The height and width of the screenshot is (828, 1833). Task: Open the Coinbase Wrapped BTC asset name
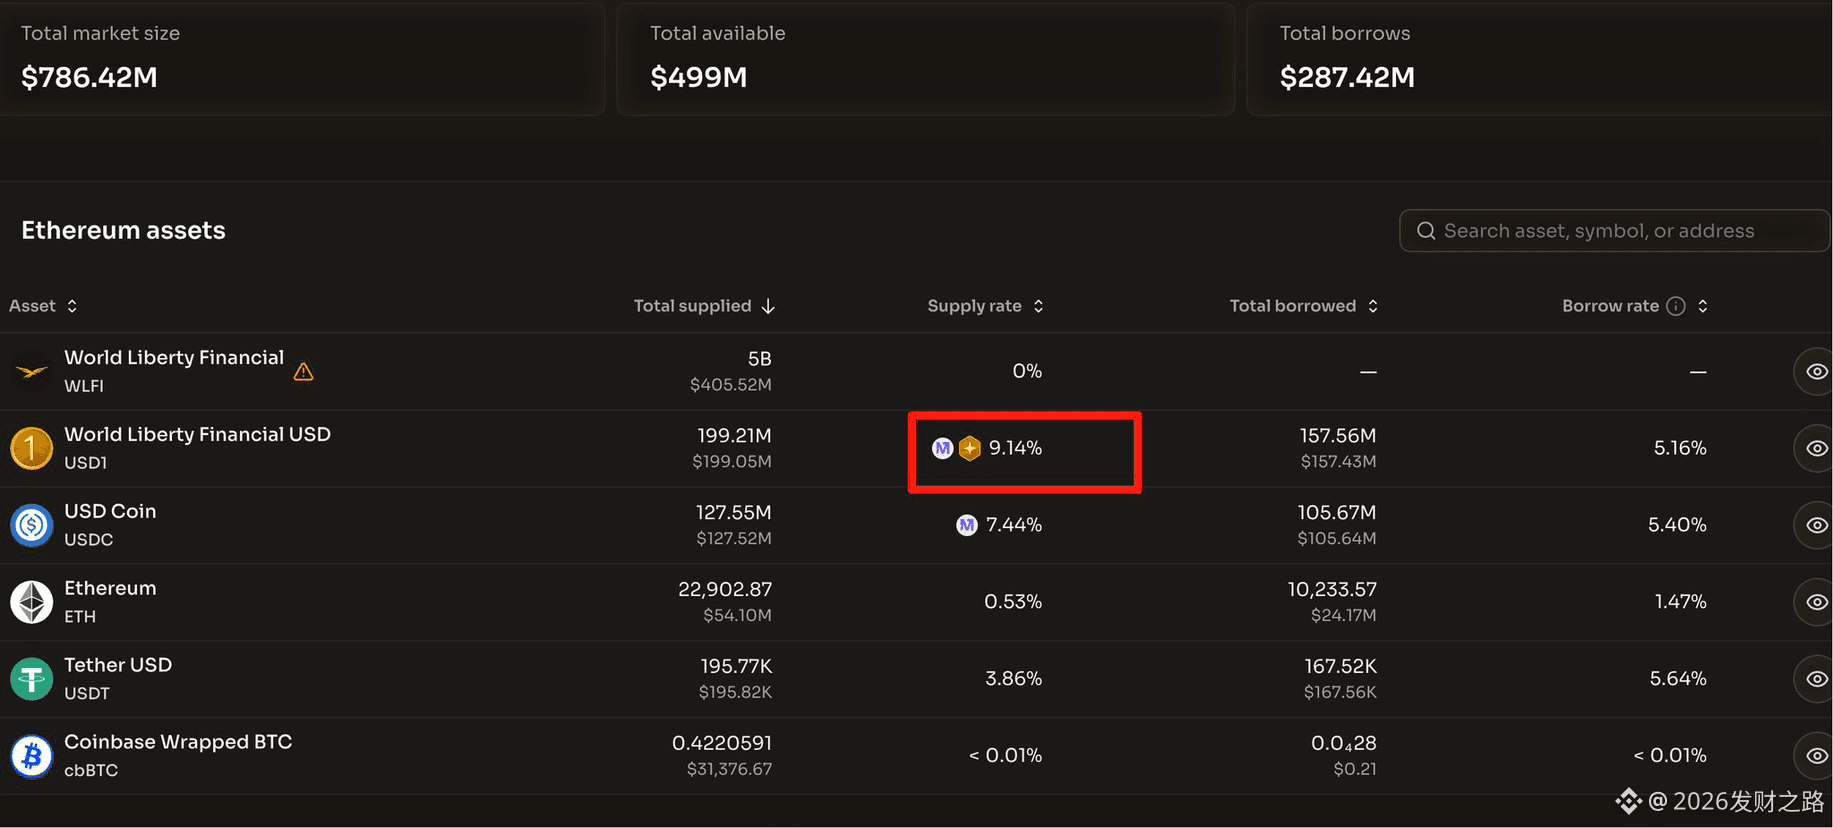click(x=178, y=743)
